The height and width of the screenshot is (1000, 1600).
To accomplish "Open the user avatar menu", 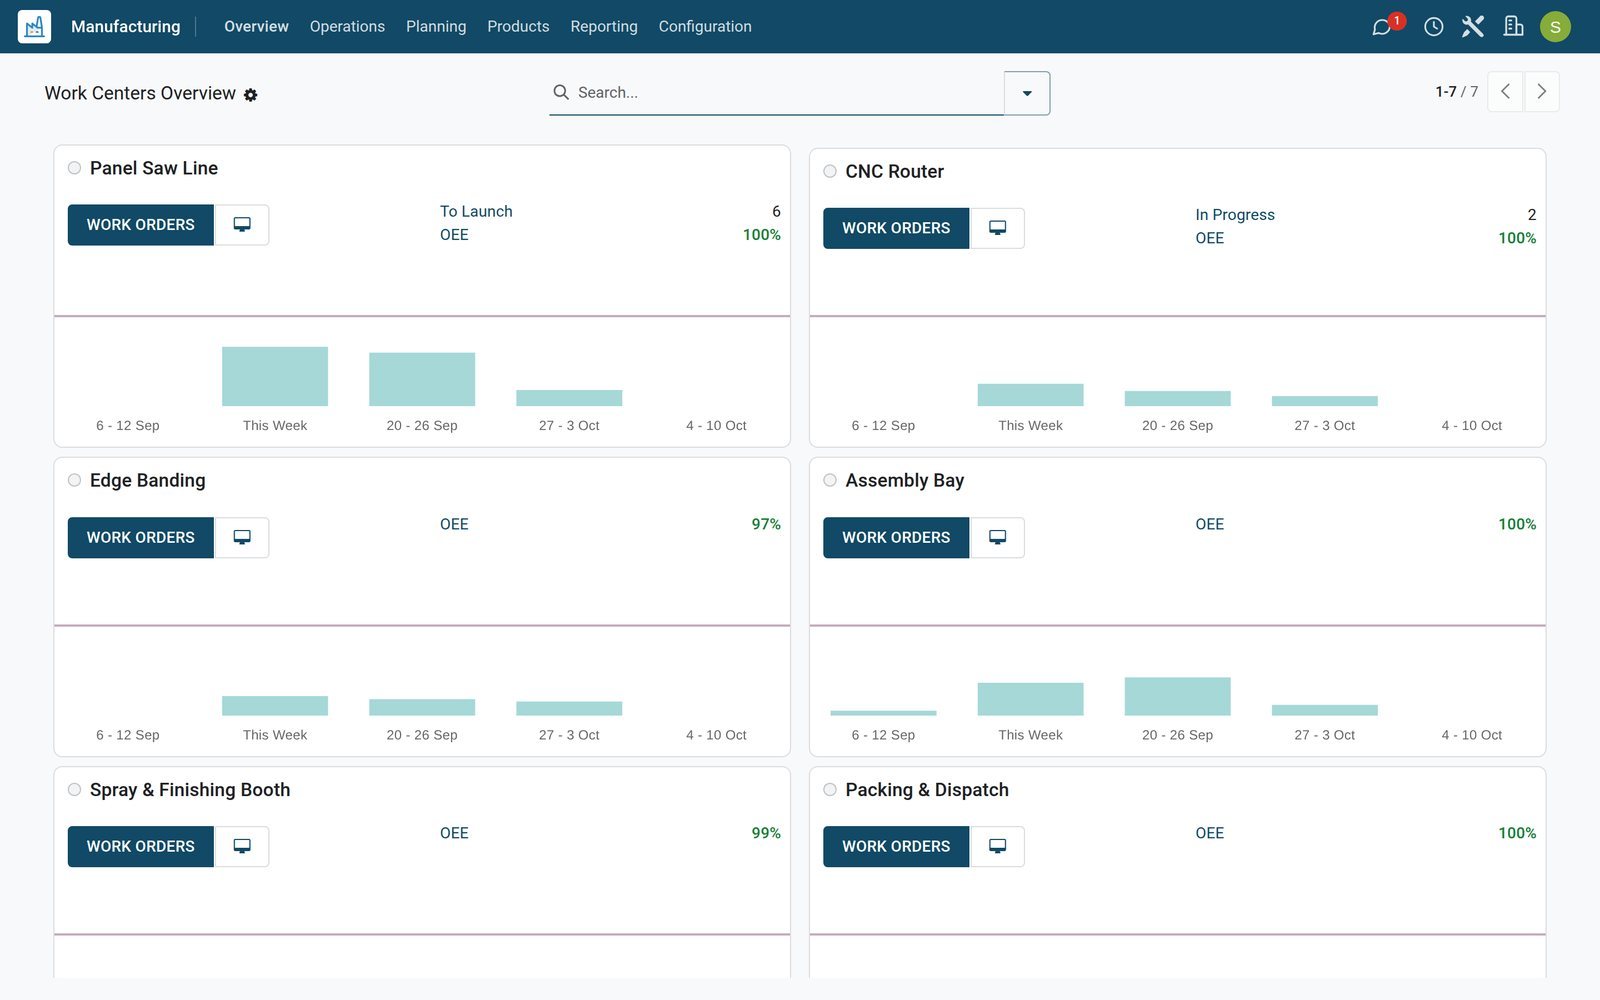I will [x=1555, y=27].
